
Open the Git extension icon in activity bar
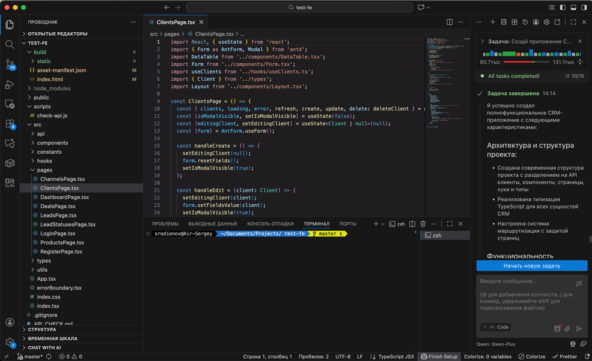click(x=10, y=183)
